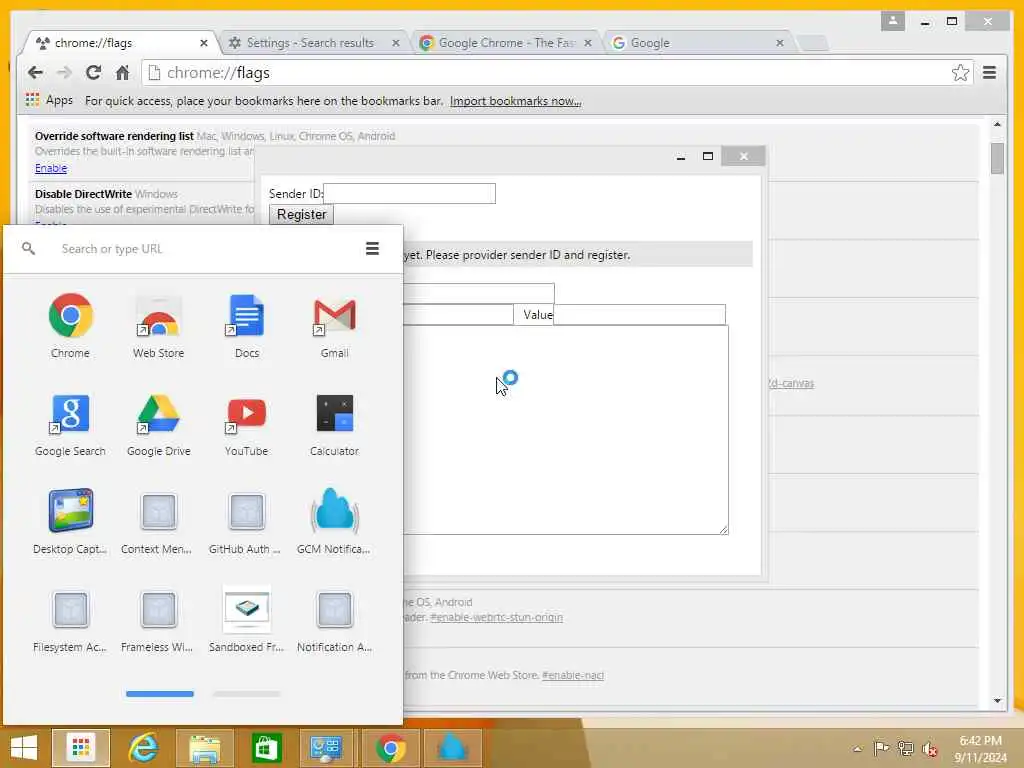The height and width of the screenshot is (768, 1024).
Task: Click the Register button
Action: coord(301,214)
